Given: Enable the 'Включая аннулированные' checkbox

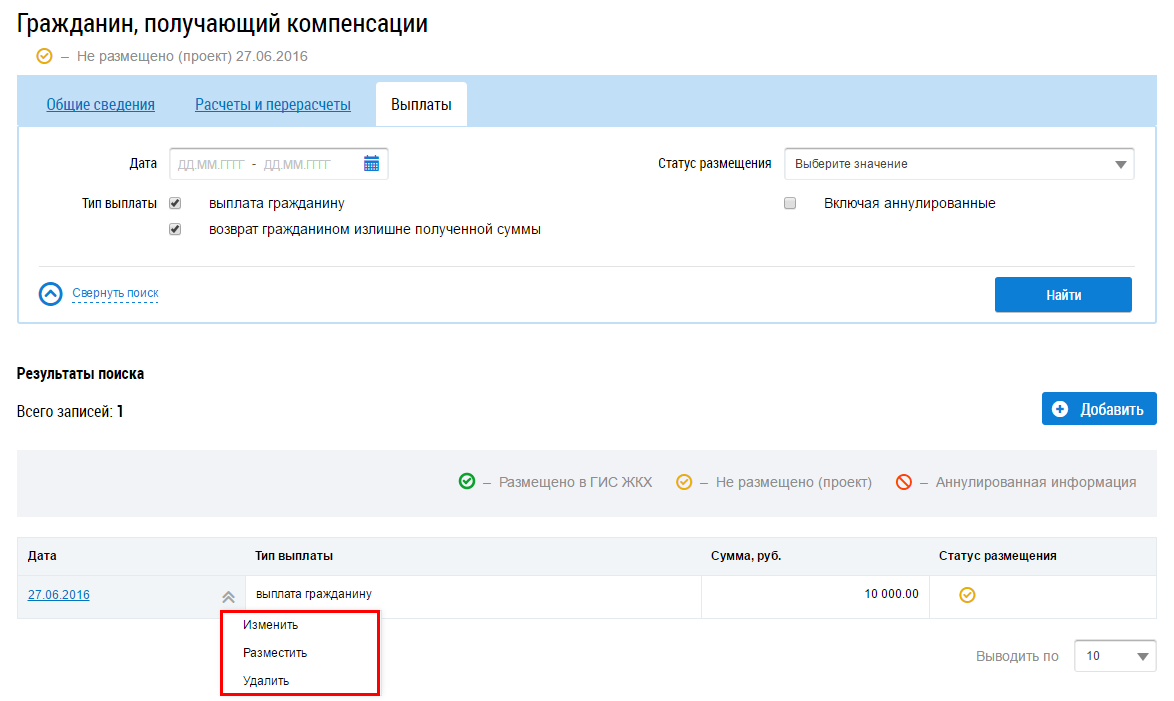Looking at the screenshot, I should (x=790, y=203).
